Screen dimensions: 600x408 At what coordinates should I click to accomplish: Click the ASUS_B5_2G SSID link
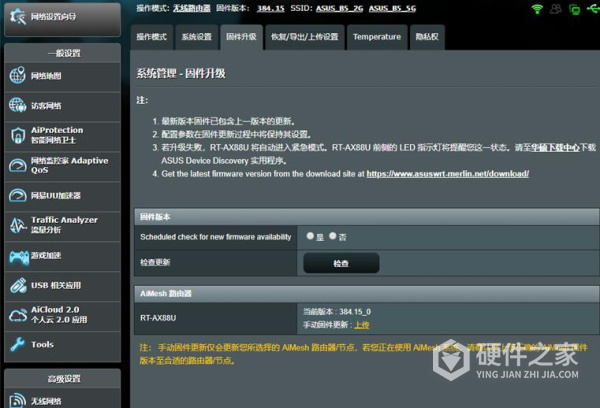click(339, 8)
